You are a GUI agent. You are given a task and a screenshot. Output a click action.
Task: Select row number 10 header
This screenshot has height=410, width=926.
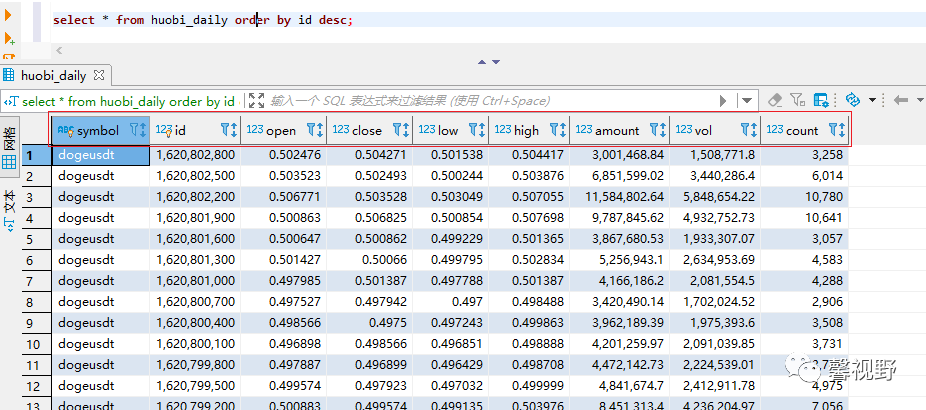pos(35,344)
